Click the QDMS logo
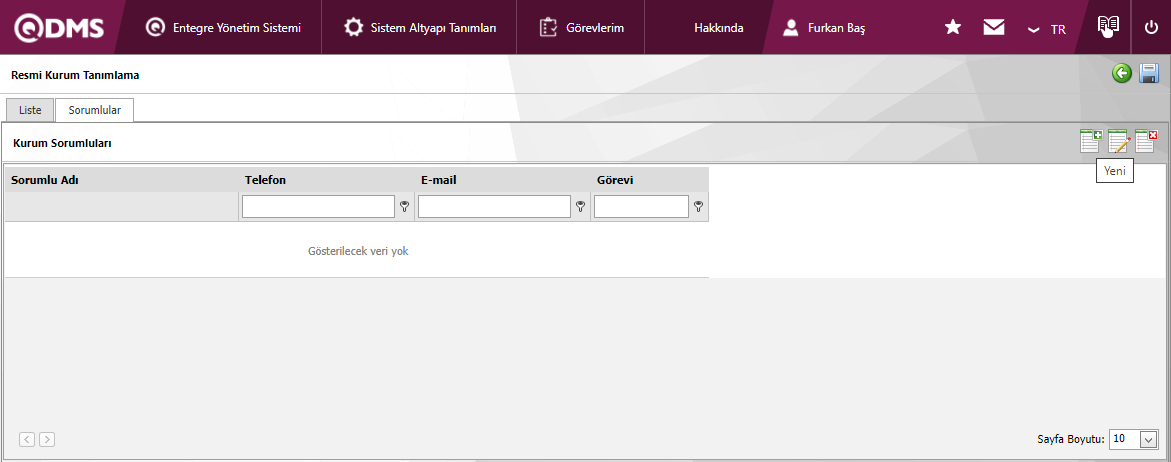The height and width of the screenshot is (462, 1171). coord(59,28)
